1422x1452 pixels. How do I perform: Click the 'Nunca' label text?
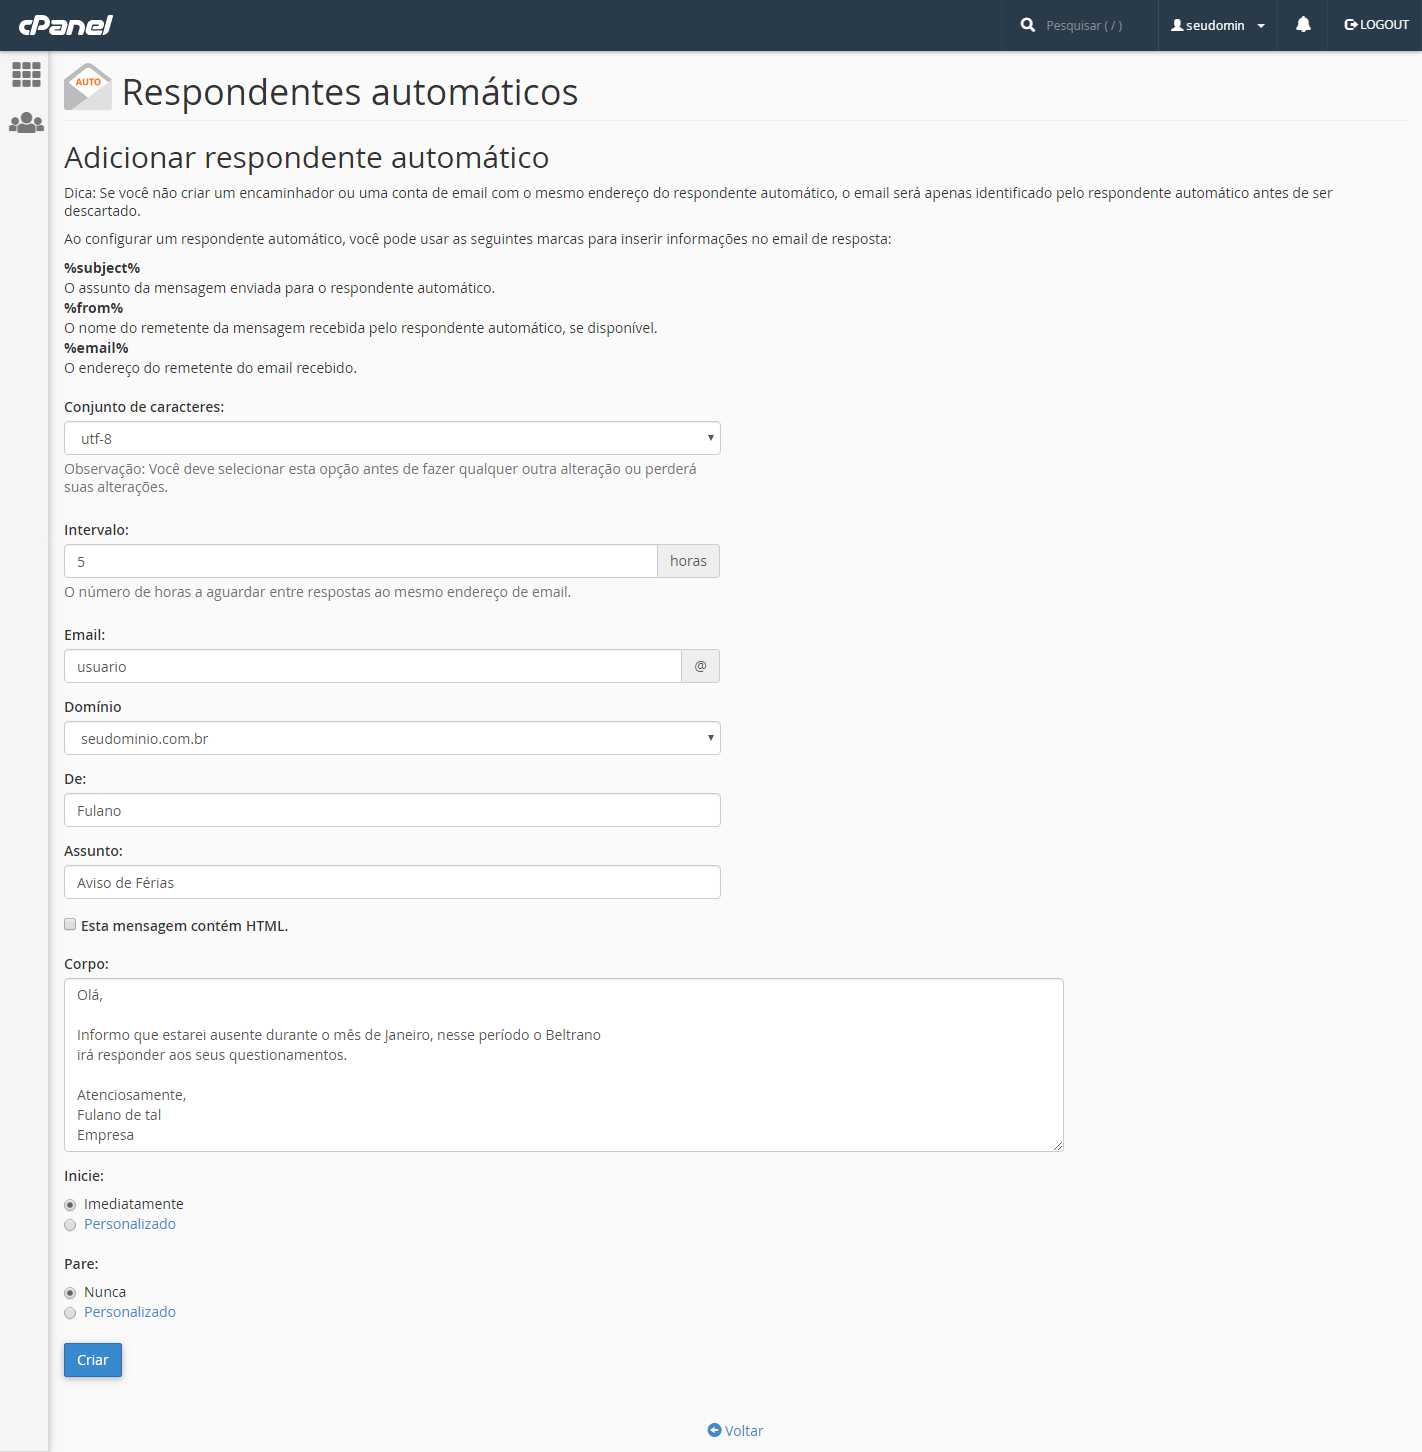click(x=105, y=1292)
